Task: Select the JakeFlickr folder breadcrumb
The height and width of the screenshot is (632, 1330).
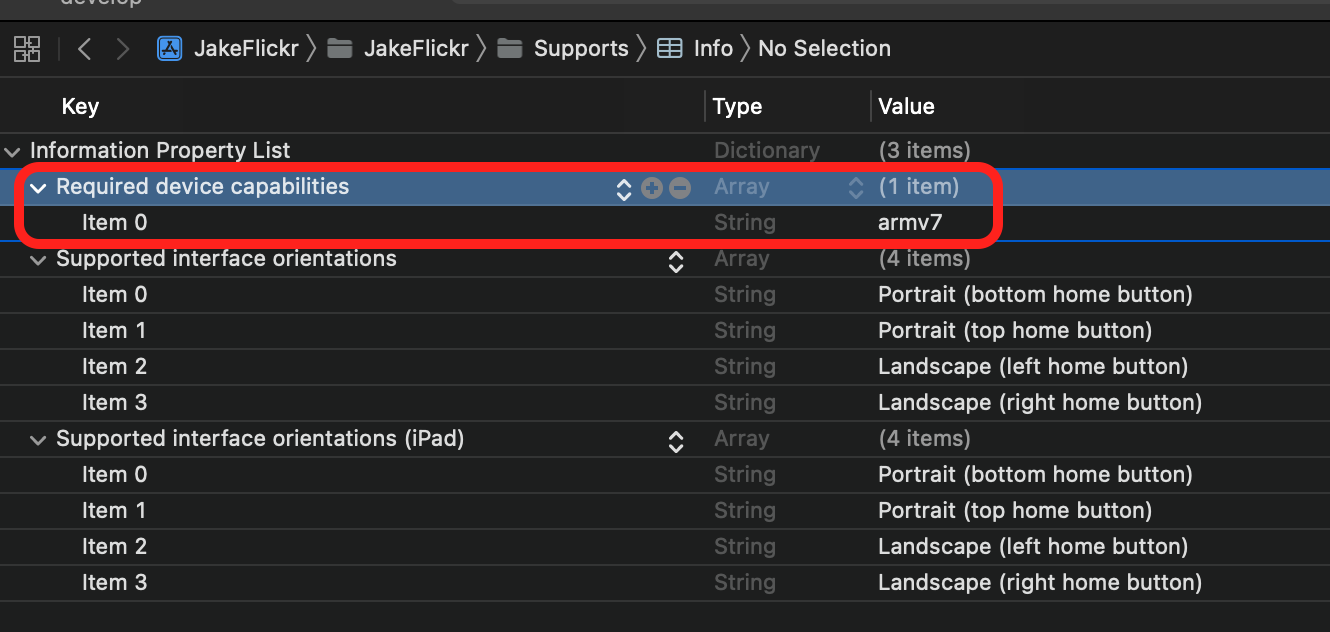Action: tap(416, 48)
